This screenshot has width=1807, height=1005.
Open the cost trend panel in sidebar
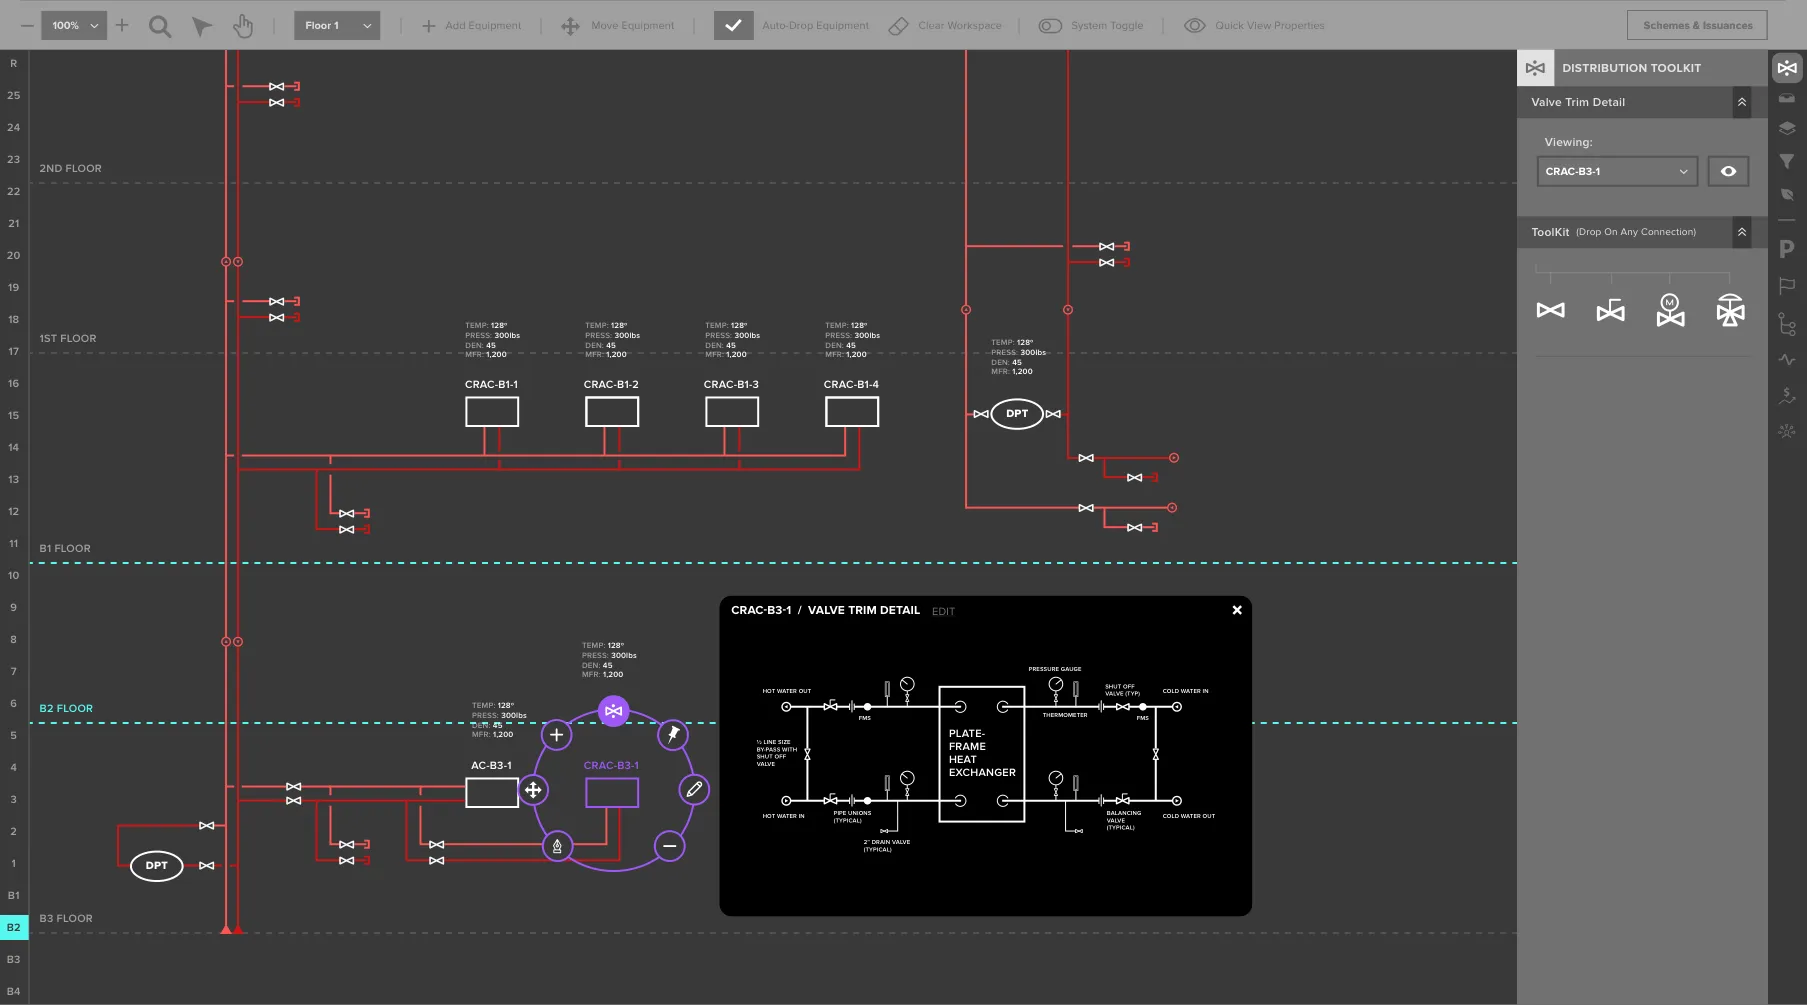(x=1787, y=396)
